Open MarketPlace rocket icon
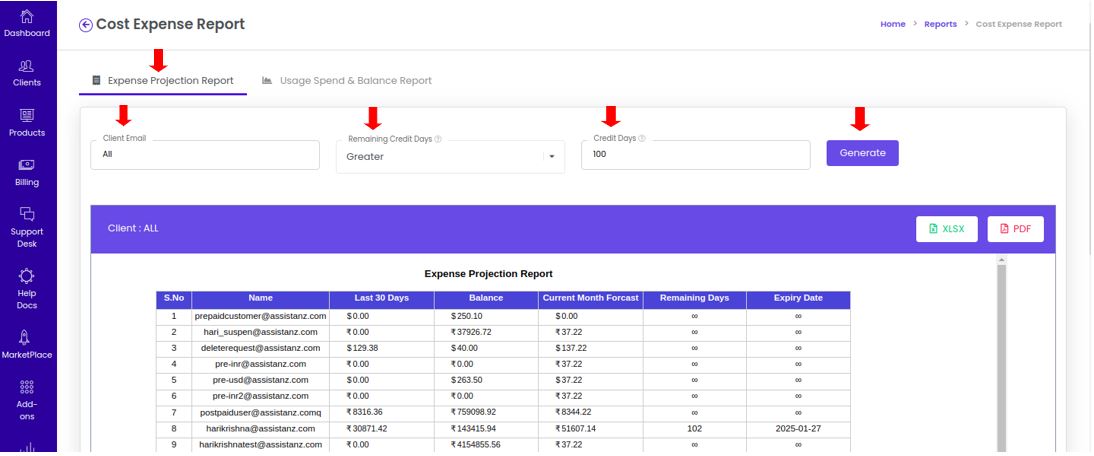The width and height of the screenshot is (1094, 456). tap(27, 337)
